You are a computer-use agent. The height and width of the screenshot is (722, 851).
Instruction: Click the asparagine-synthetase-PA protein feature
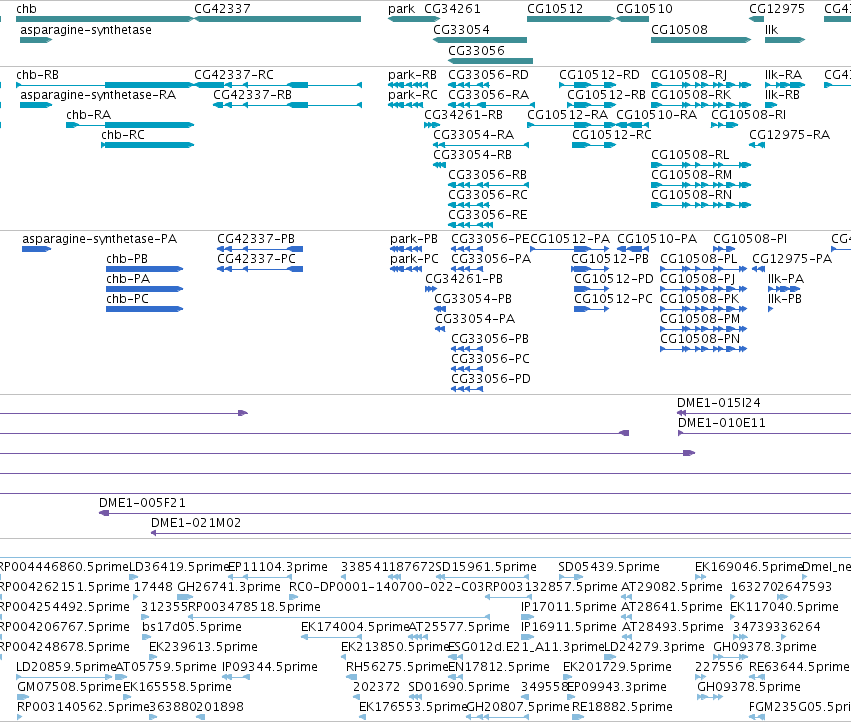tap(36, 249)
